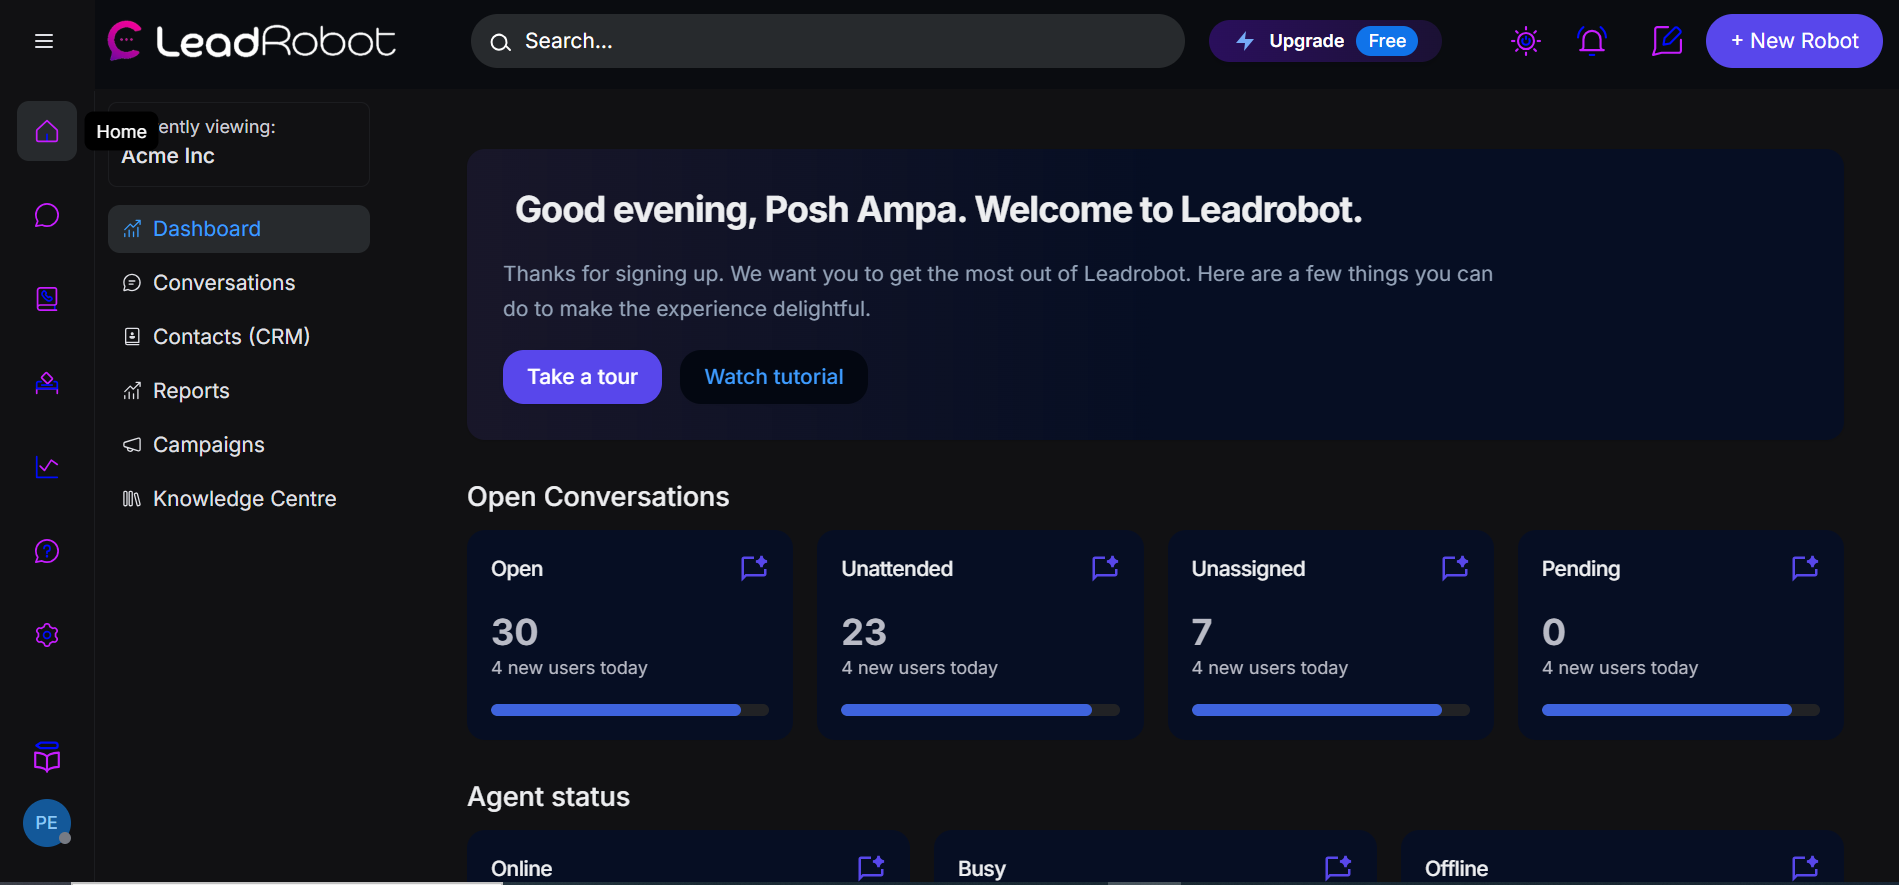This screenshot has height=885, width=1899.
Task: Click the chat sparkle icon on Busy card
Action: coord(1338,867)
